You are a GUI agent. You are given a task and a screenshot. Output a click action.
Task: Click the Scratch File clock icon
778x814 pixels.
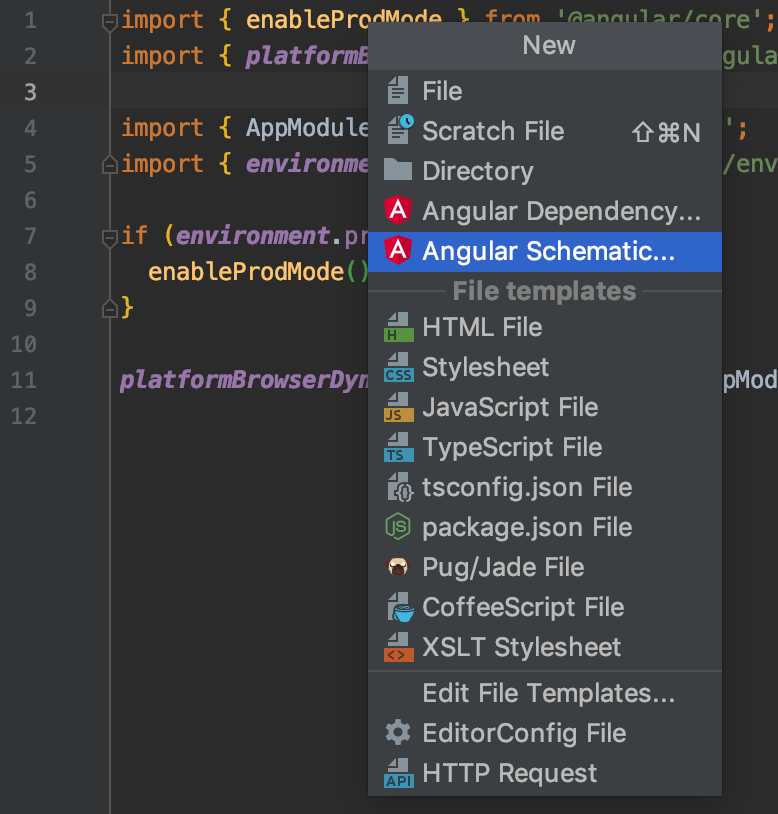point(407,121)
